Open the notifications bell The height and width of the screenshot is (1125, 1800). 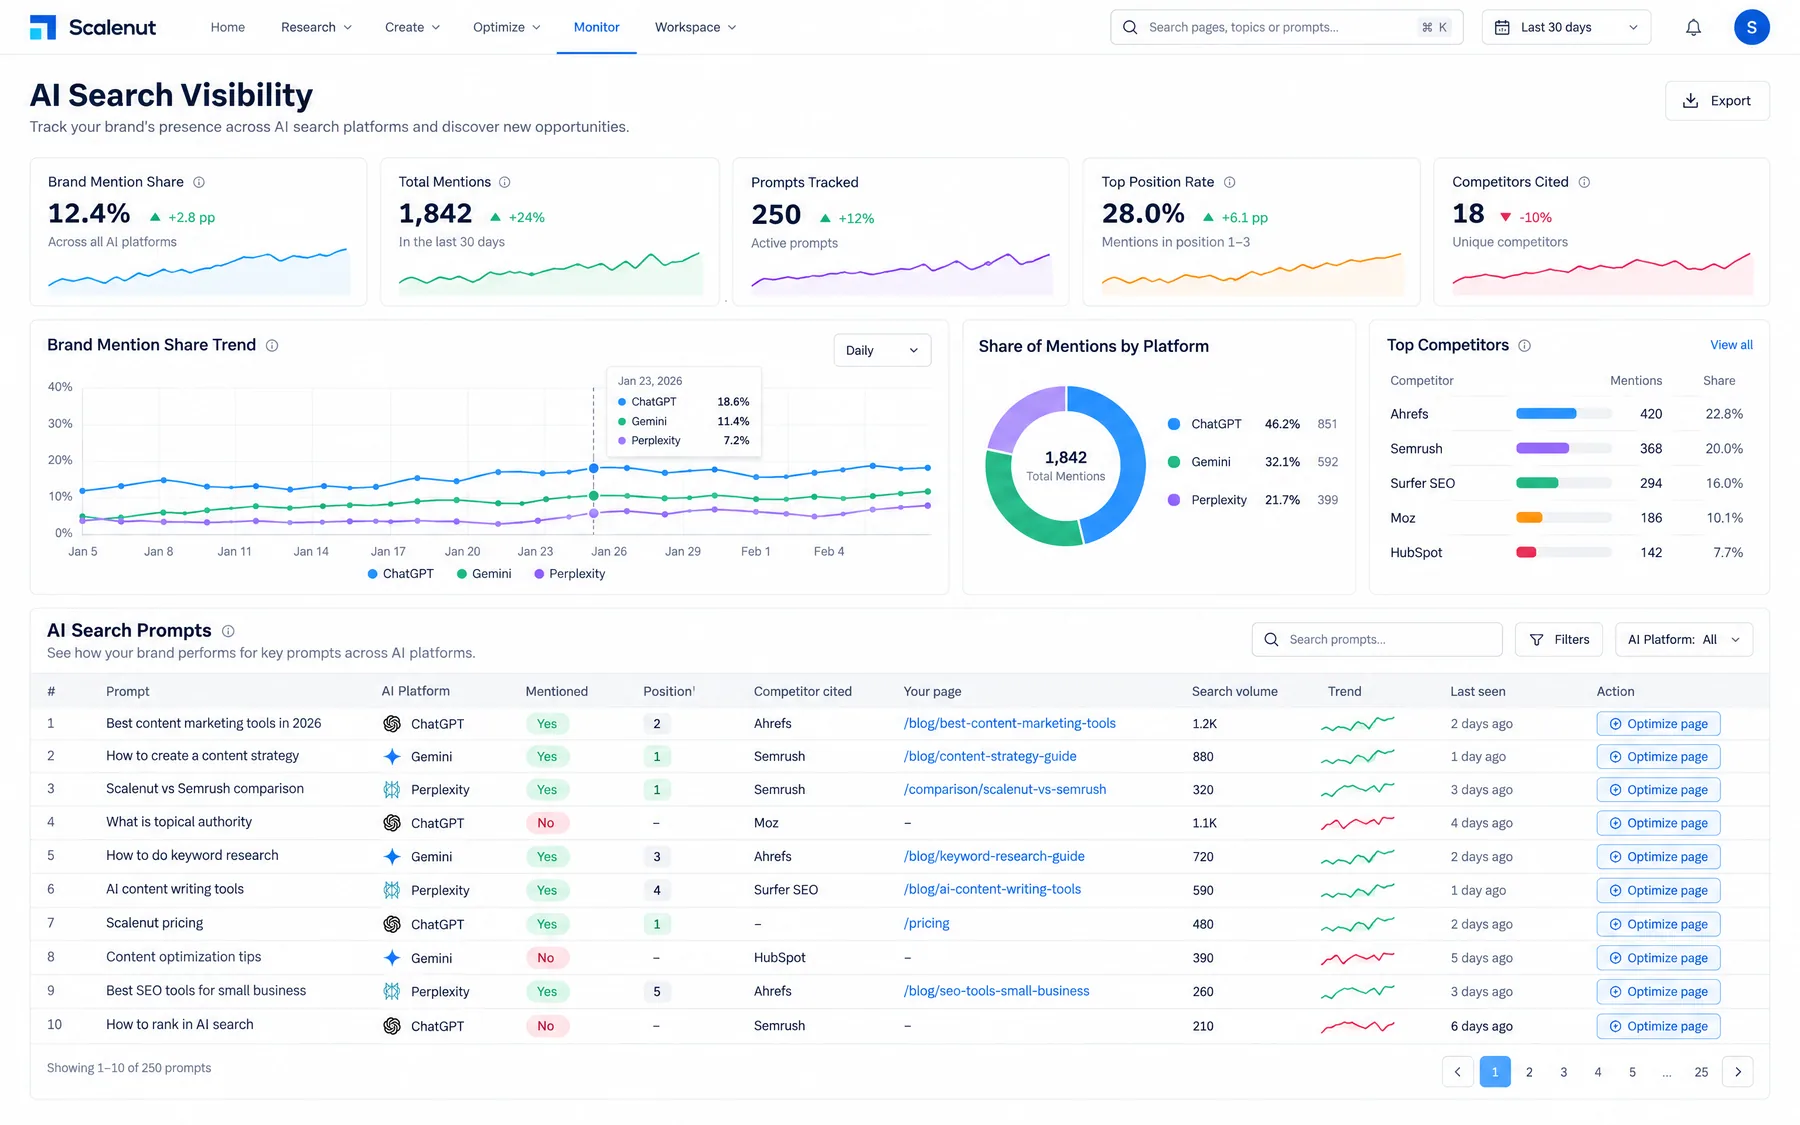click(x=1693, y=28)
